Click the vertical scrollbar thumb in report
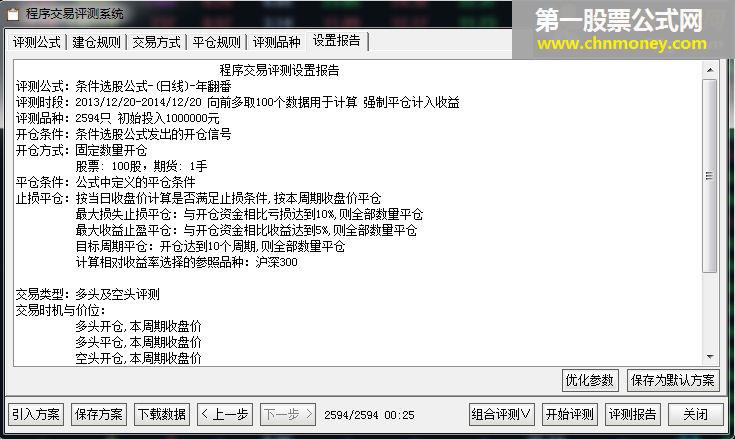 (710, 176)
